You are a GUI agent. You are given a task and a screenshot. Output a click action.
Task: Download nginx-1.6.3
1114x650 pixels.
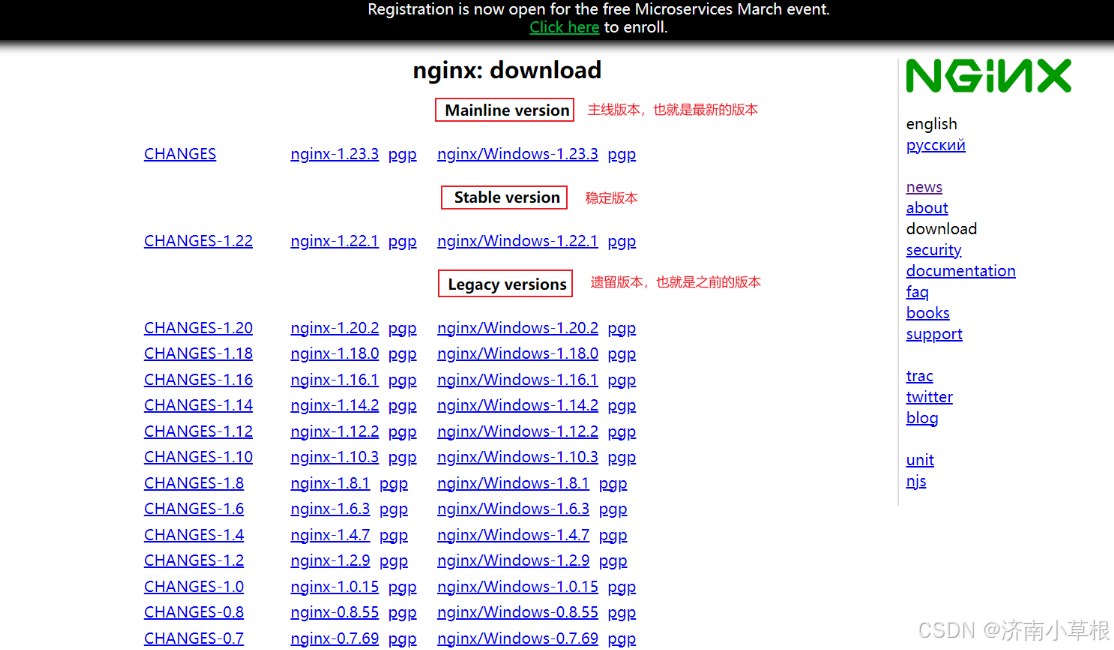coord(330,509)
